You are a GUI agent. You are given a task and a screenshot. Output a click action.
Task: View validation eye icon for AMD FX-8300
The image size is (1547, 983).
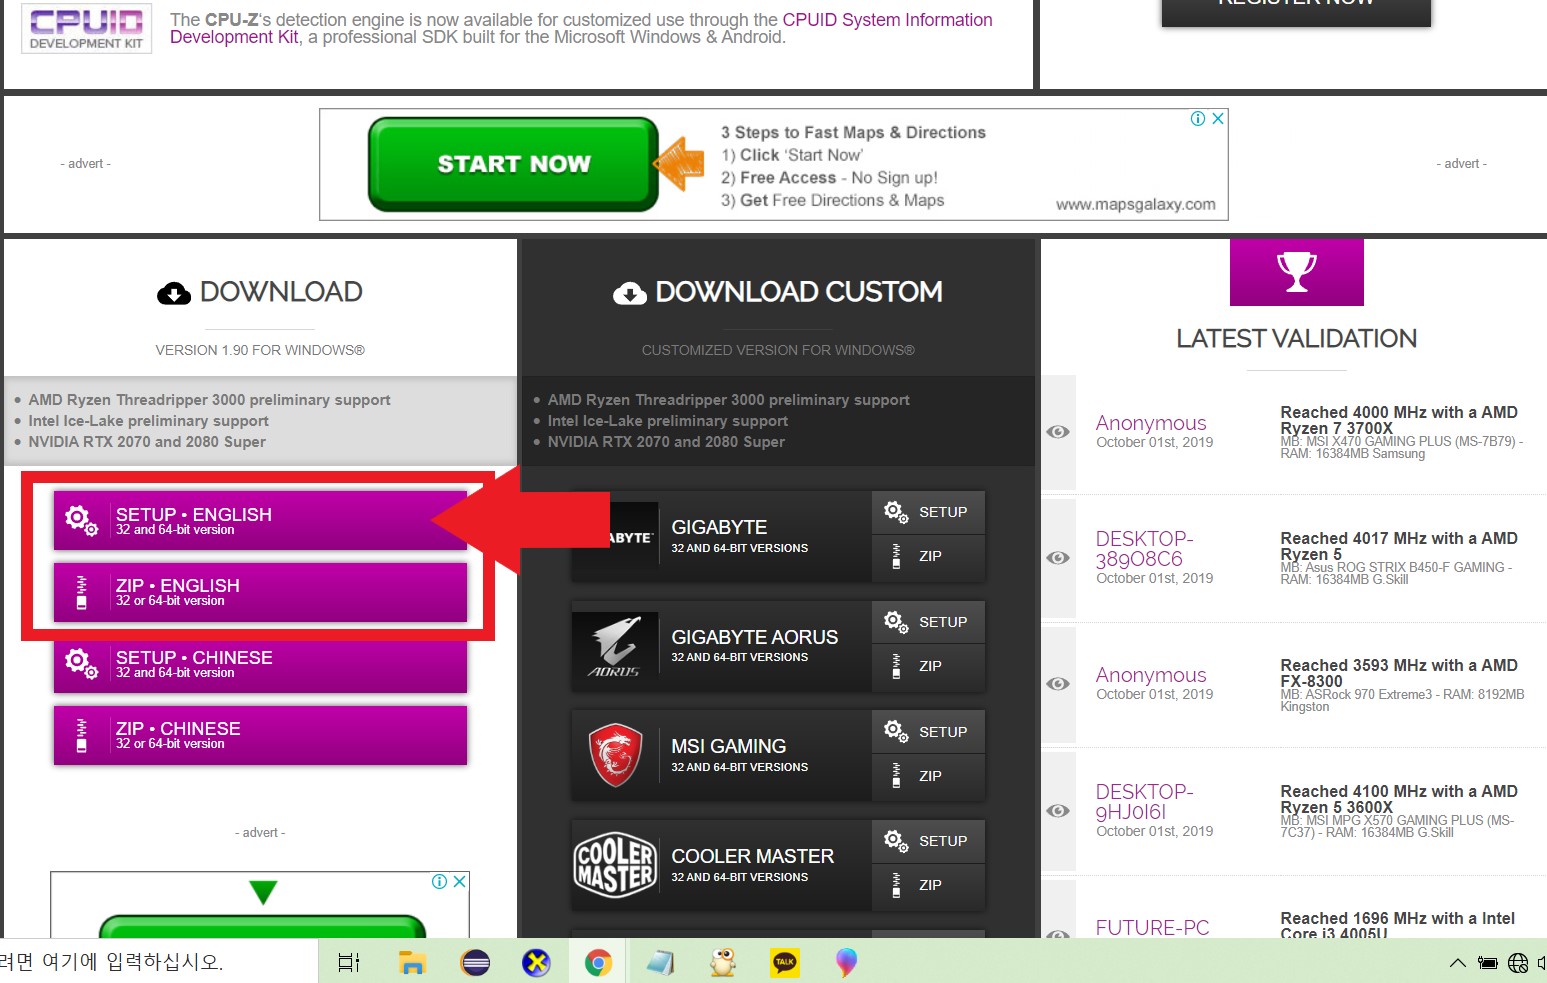[1058, 684]
